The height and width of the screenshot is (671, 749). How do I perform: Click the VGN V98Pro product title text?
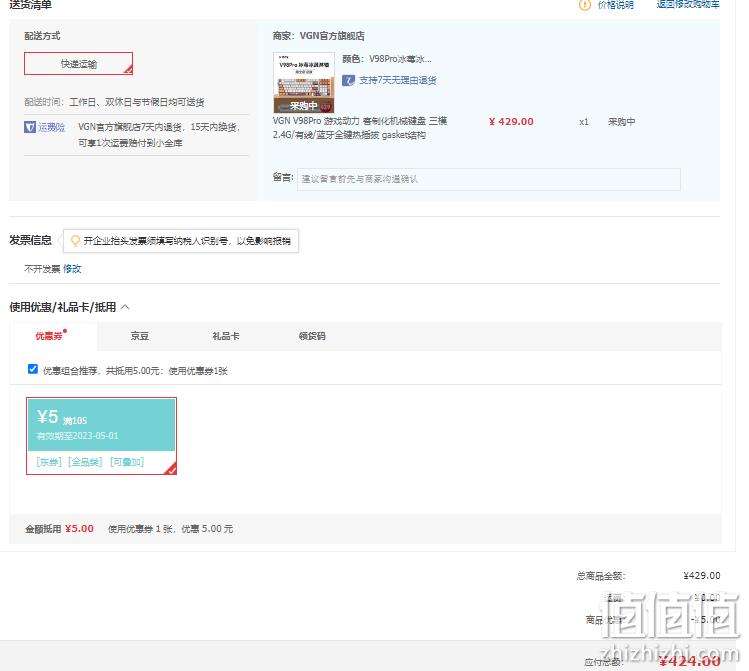(x=360, y=128)
